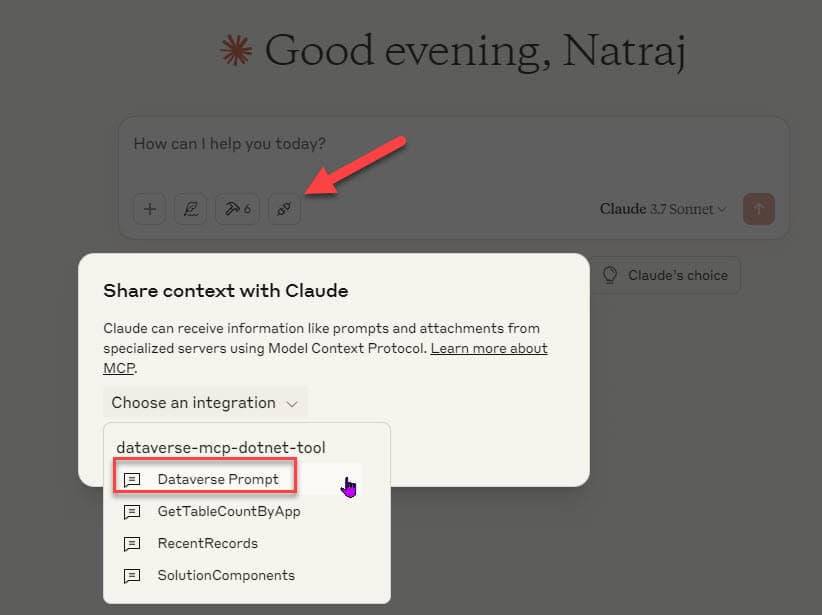This screenshot has height=615, width=822.
Task: Open the Choose an integration dropdown
Action: [205, 403]
